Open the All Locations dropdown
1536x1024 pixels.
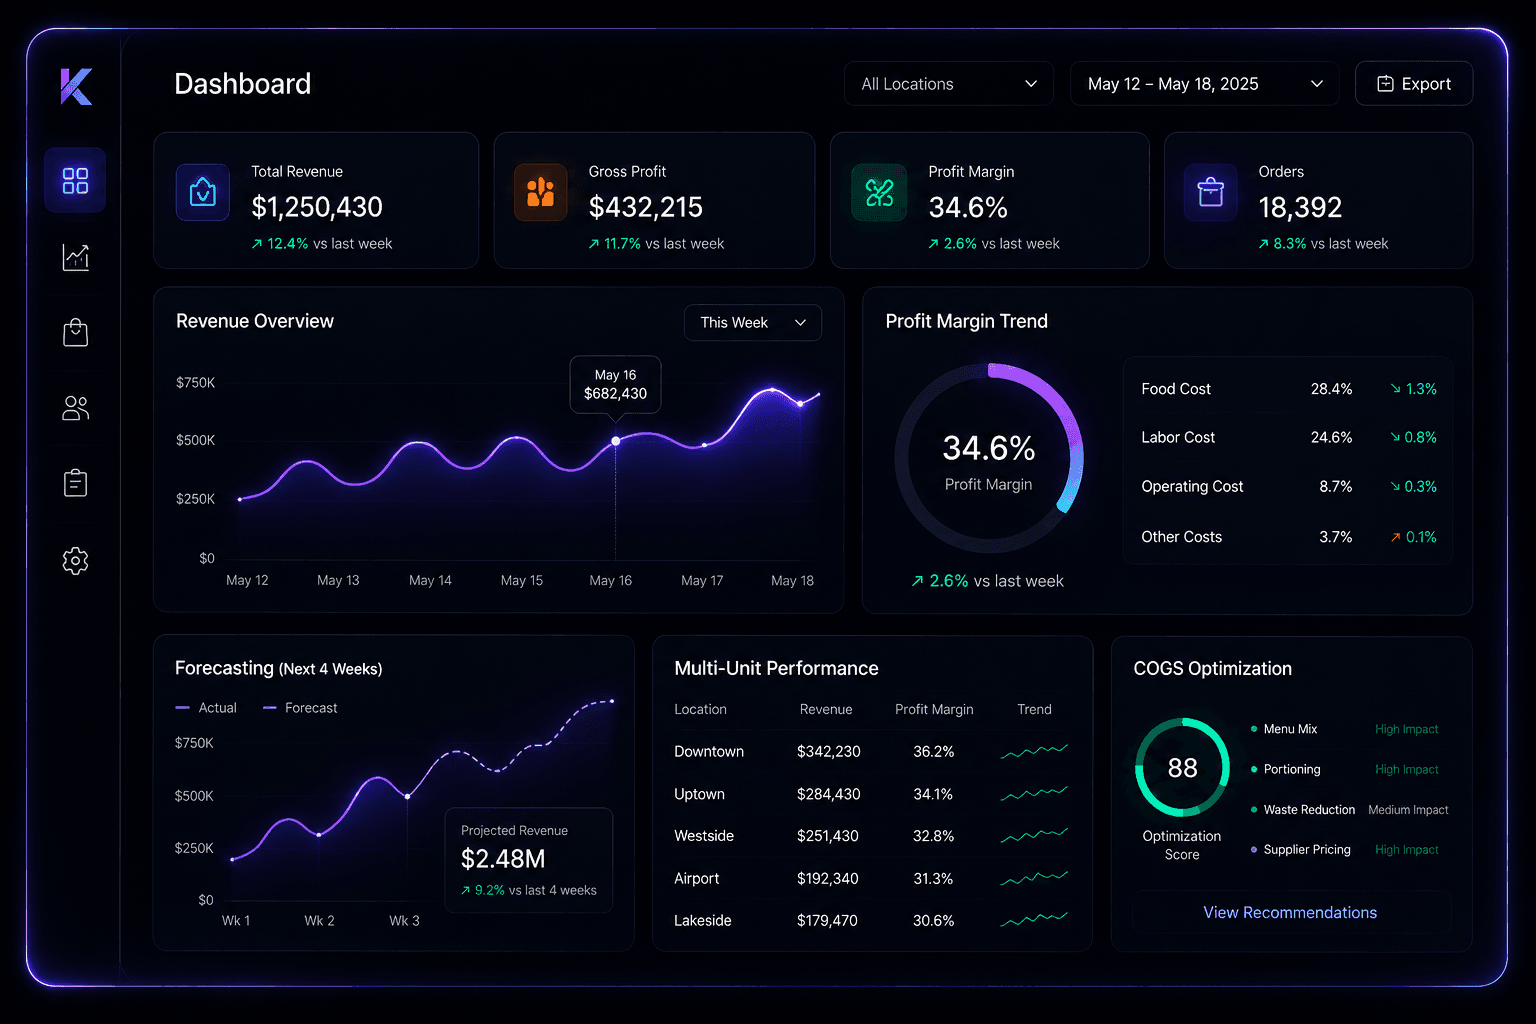point(949,84)
